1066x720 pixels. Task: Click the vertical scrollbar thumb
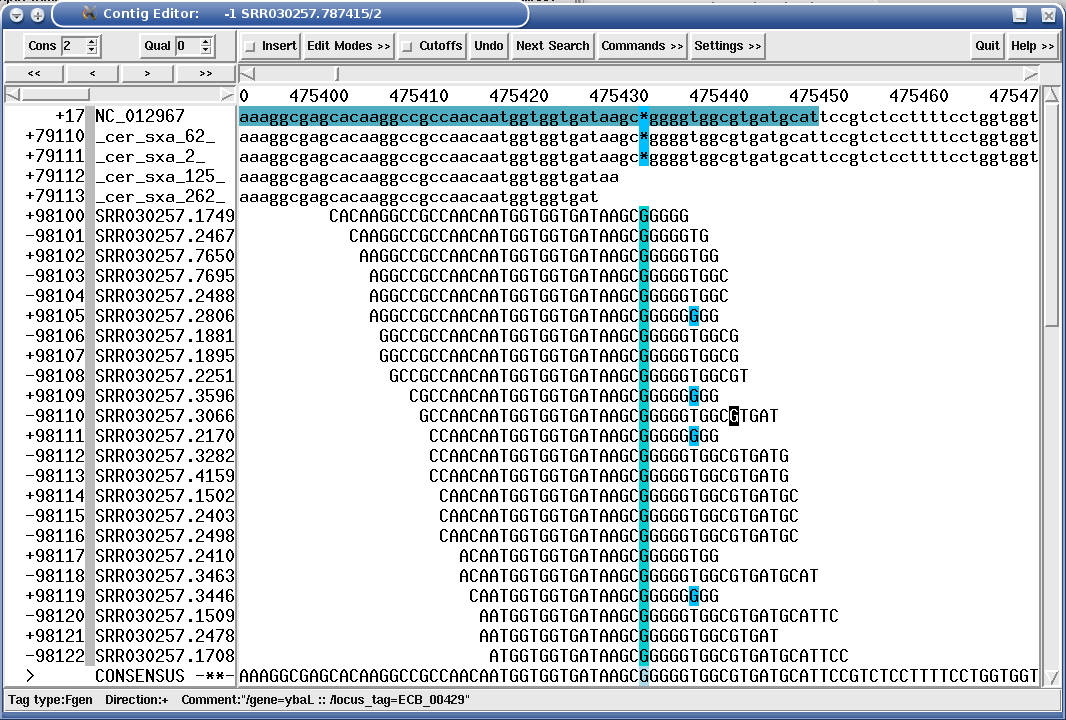(x=1051, y=214)
